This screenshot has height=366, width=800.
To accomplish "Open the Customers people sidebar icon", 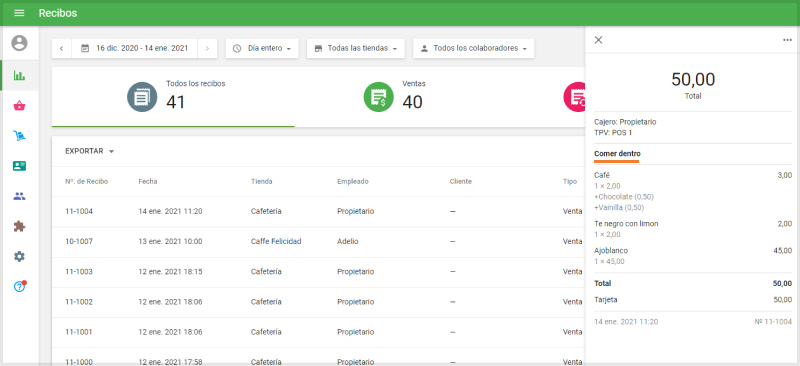I will pyautogui.click(x=19, y=197).
